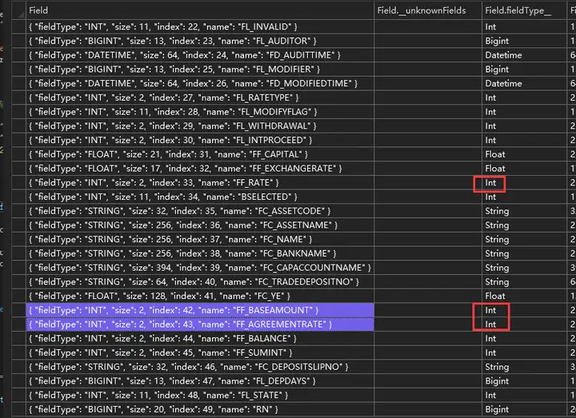Click the Int type cell for FF_RATE

pyautogui.click(x=524, y=183)
